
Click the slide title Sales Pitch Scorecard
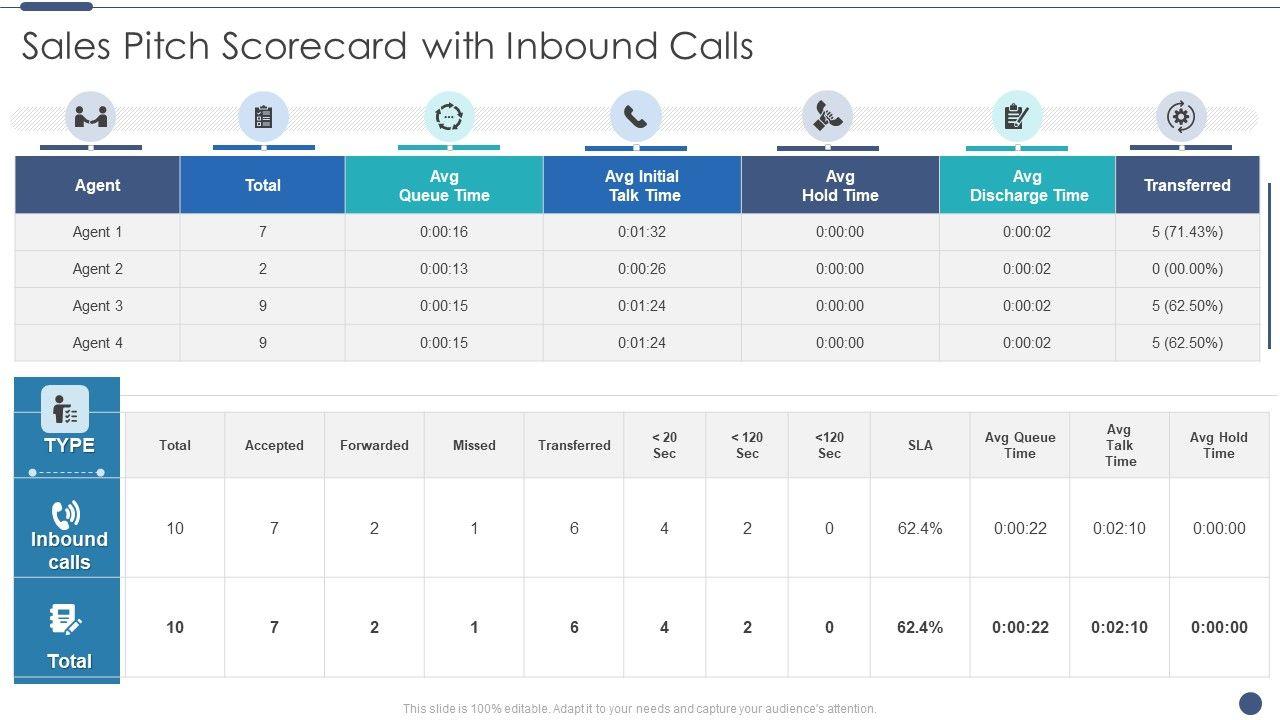click(x=387, y=47)
